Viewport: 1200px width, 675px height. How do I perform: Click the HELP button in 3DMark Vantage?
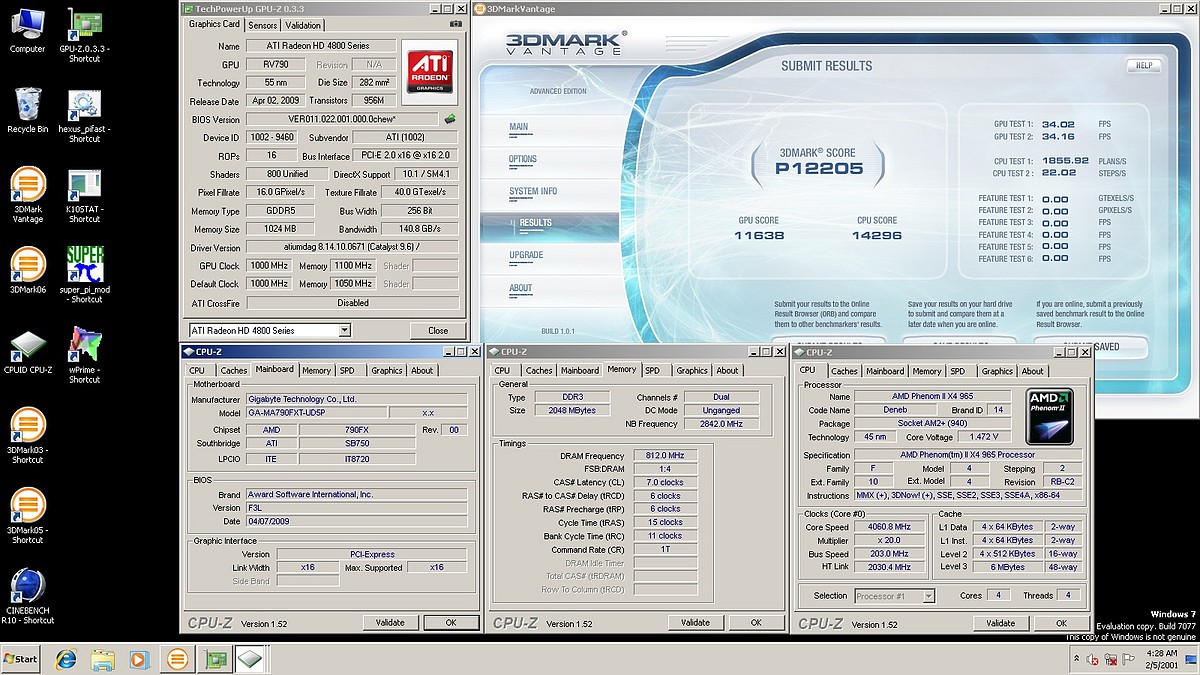[x=1143, y=66]
